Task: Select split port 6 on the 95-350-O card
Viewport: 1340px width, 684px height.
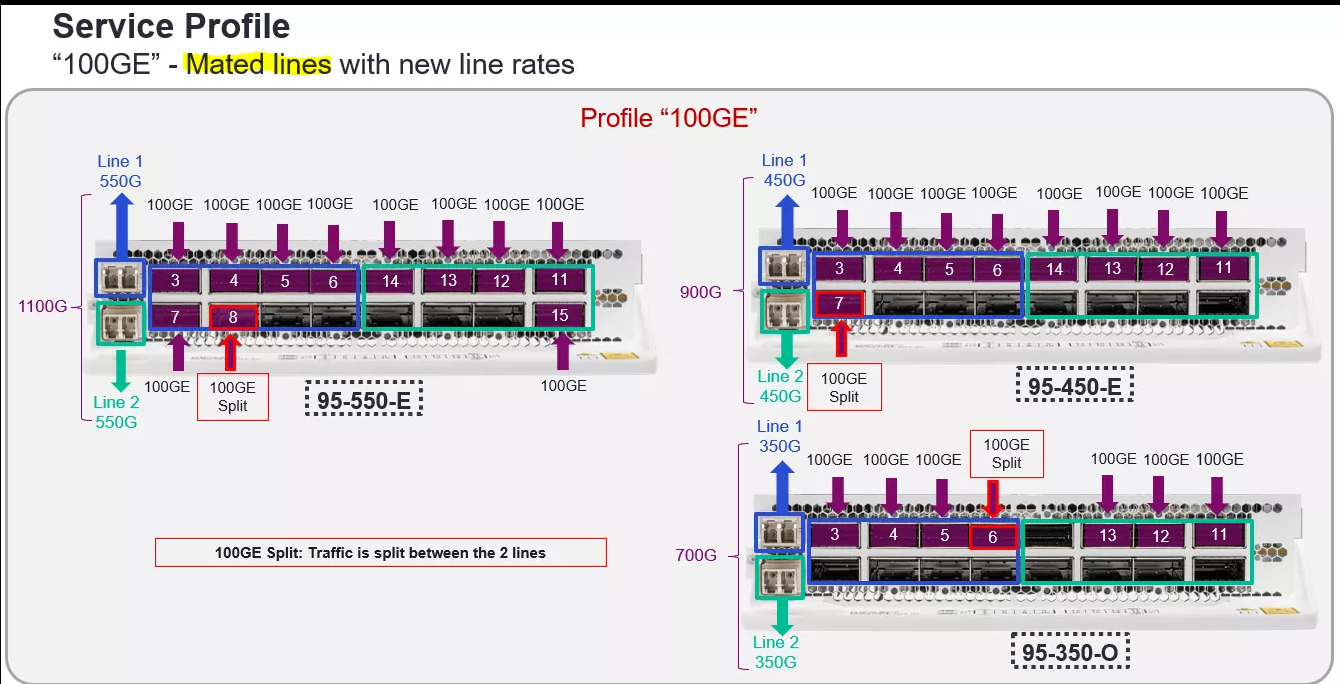Action: pyautogui.click(x=992, y=537)
